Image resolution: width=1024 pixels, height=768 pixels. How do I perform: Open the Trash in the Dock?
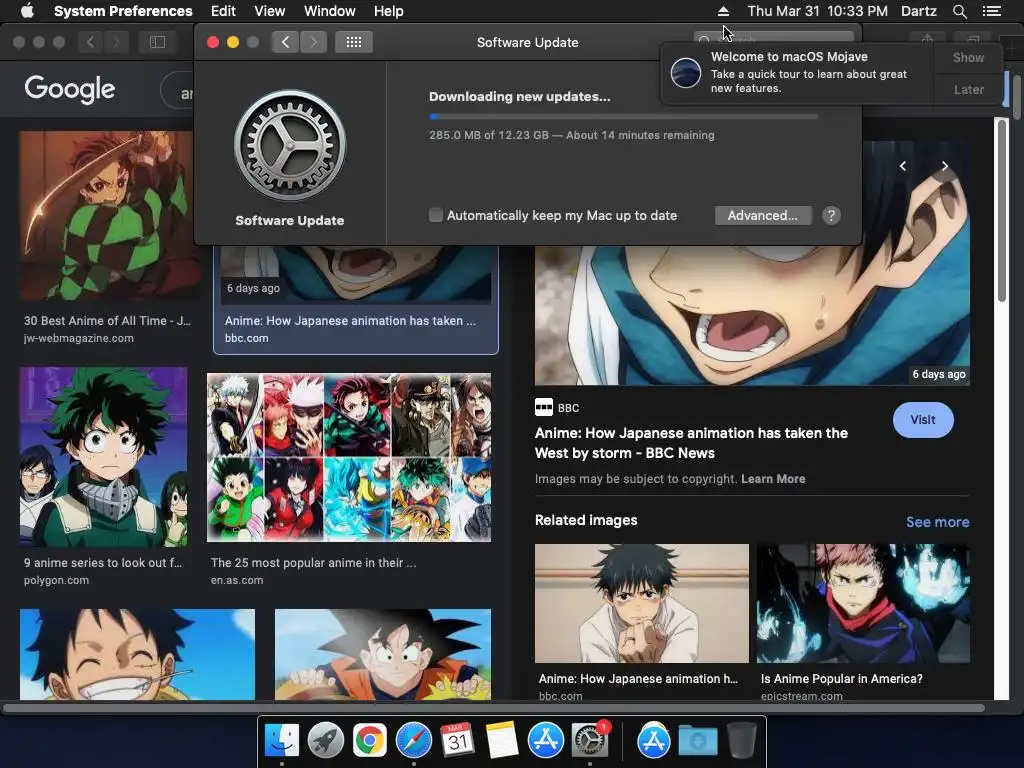click(x=741, y=741)
